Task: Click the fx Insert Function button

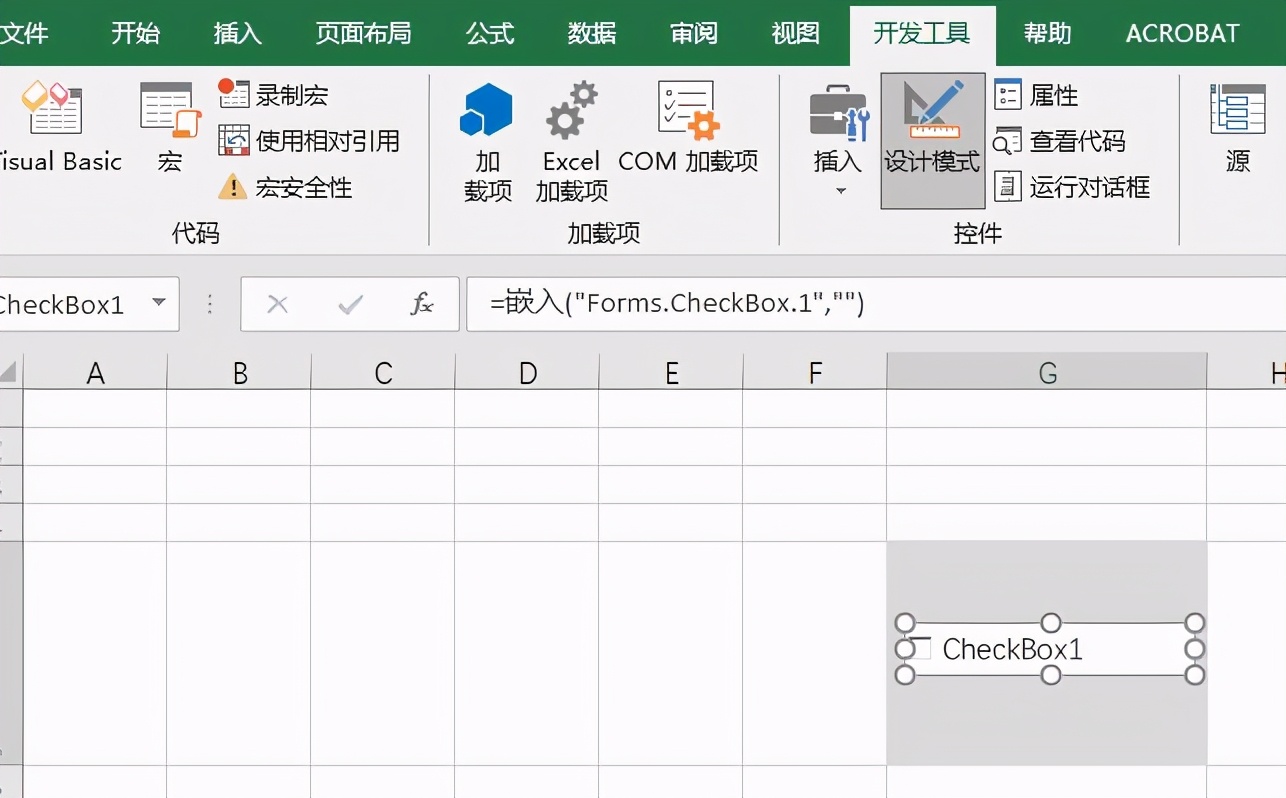Action: (x=424, y=304)
